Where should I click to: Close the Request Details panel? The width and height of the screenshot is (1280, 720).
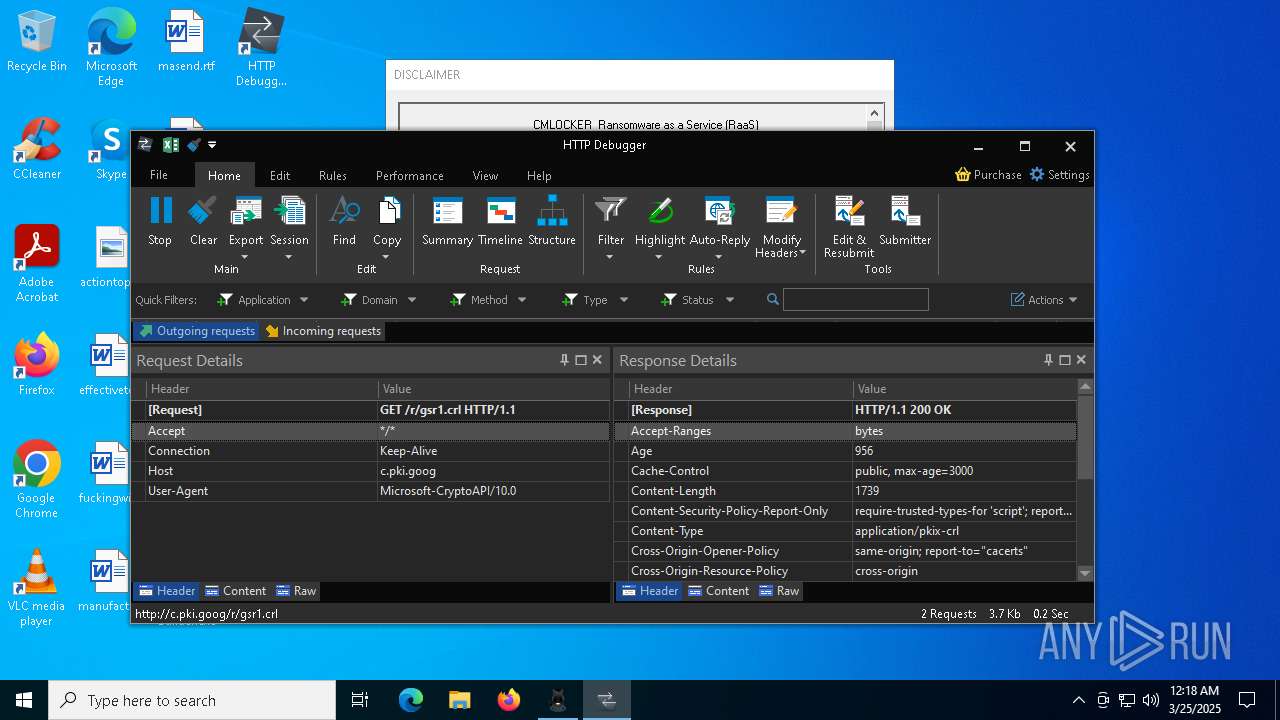click(597, 360)
